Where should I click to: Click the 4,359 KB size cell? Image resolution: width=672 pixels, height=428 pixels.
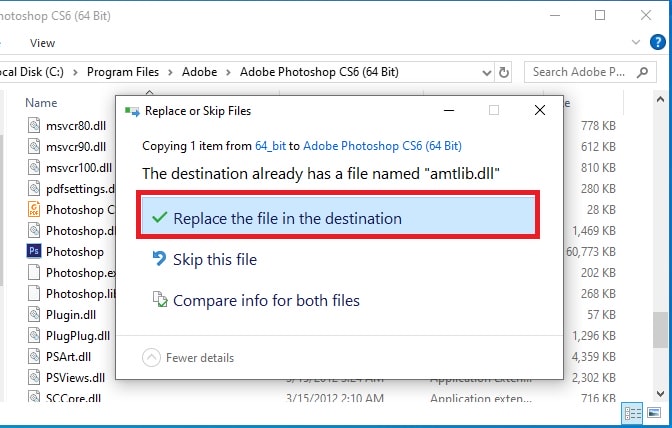point(594,356)
